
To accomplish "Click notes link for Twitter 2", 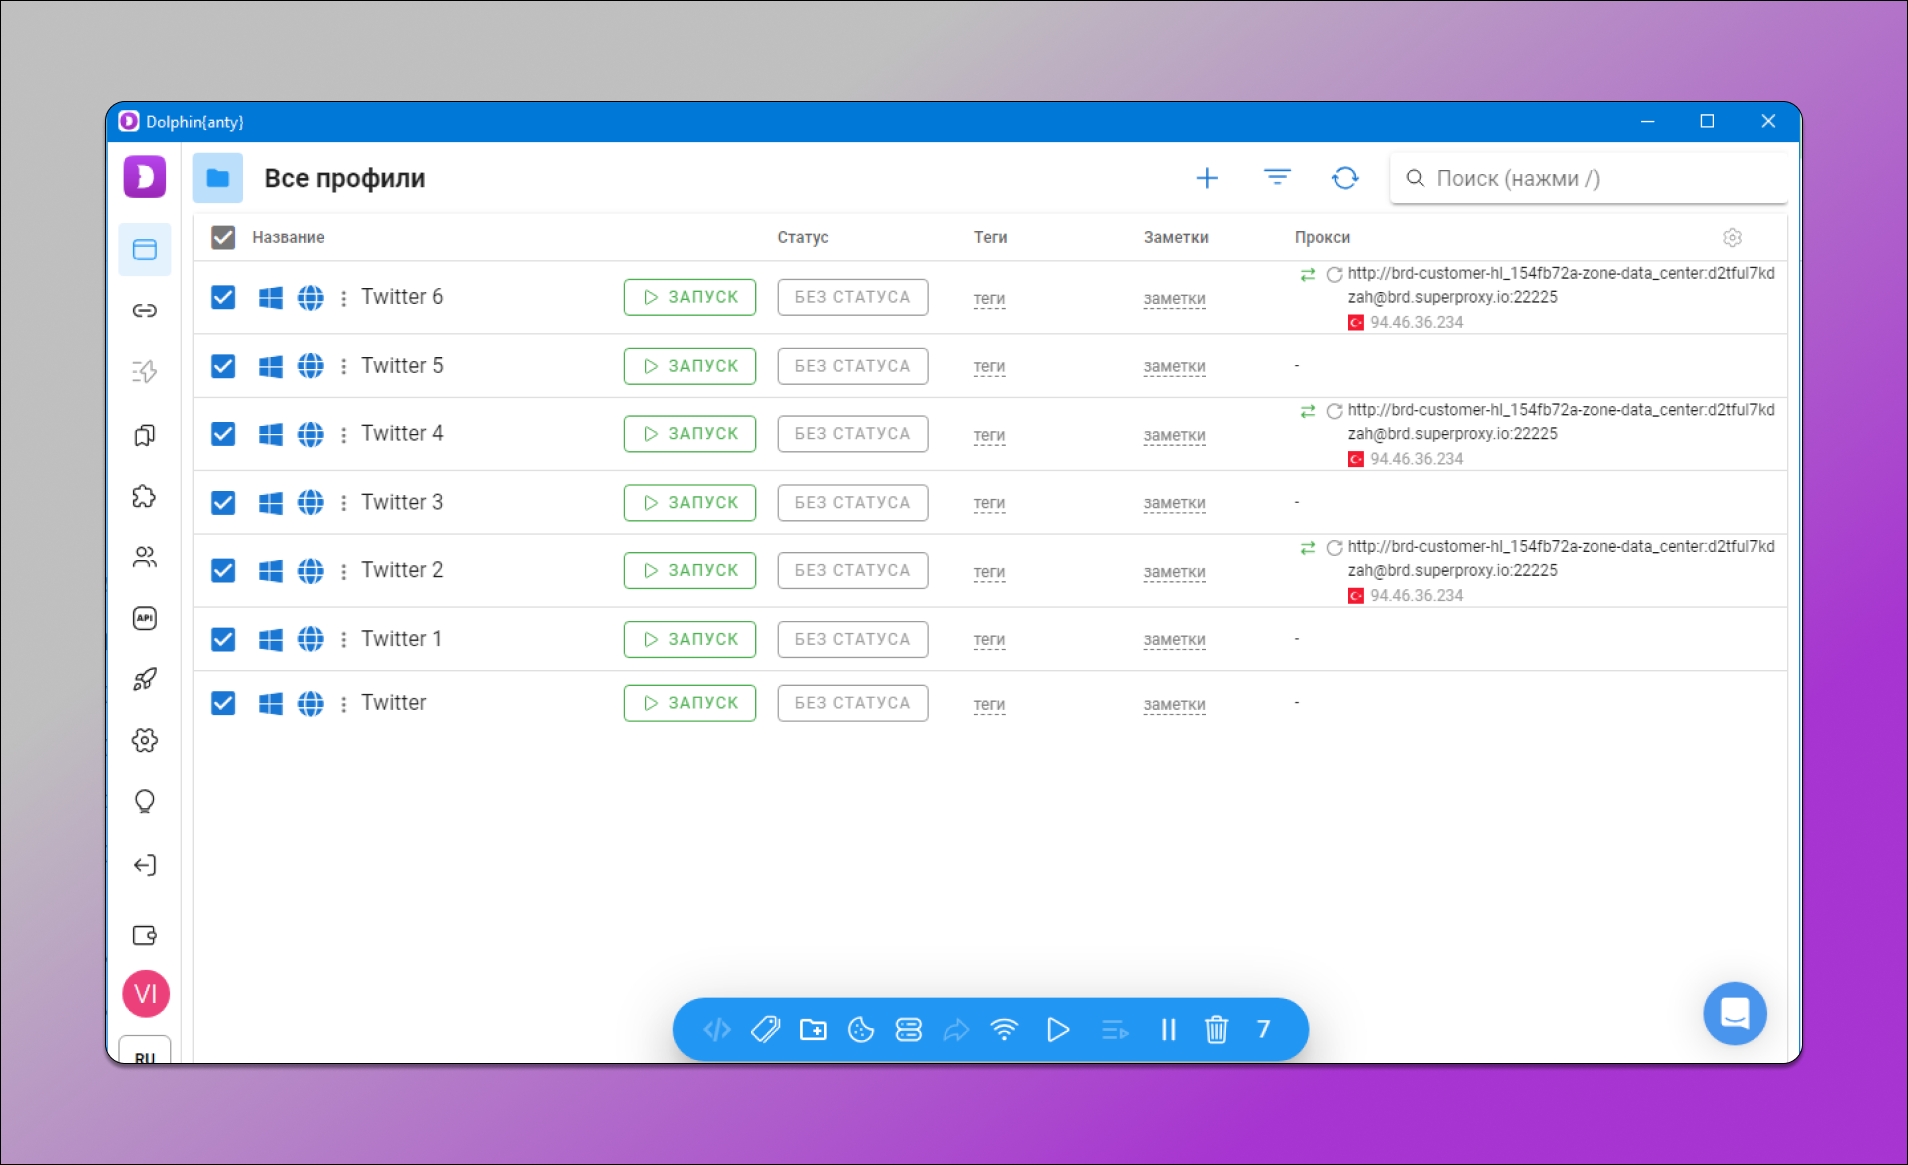I will 1174,571.
